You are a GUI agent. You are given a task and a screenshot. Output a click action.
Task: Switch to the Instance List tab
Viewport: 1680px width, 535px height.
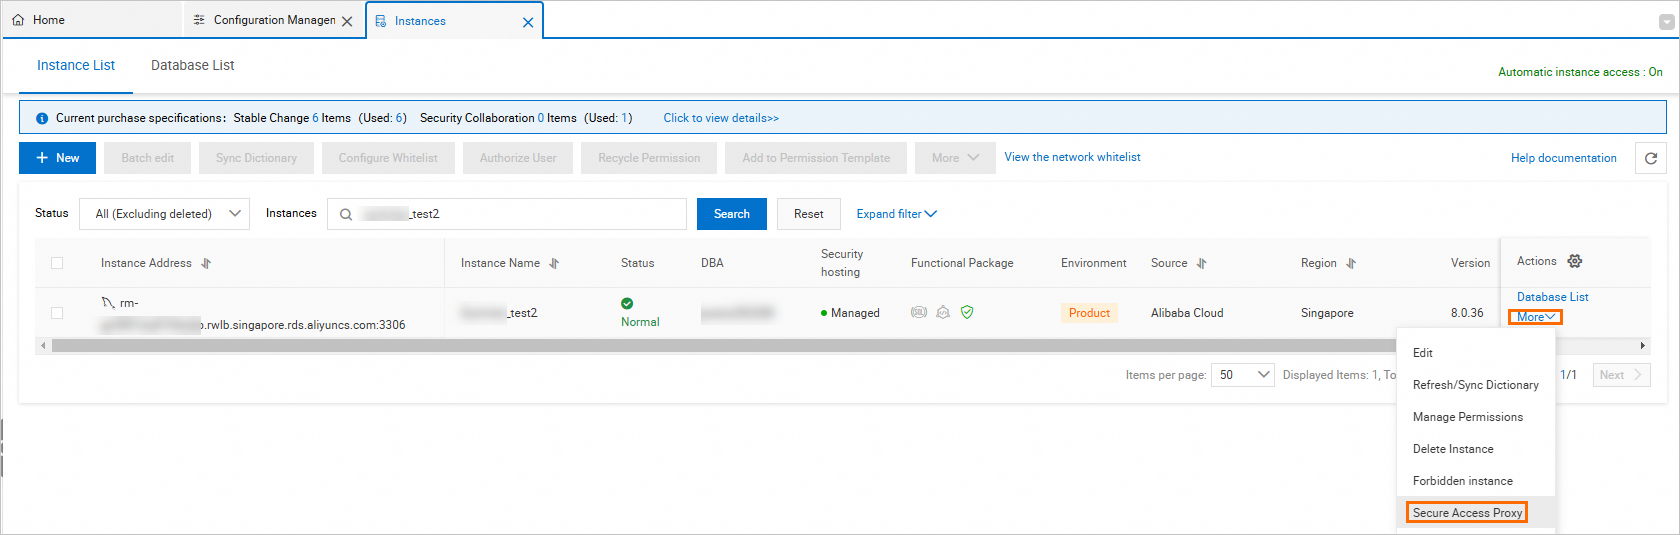pos(76,65)
